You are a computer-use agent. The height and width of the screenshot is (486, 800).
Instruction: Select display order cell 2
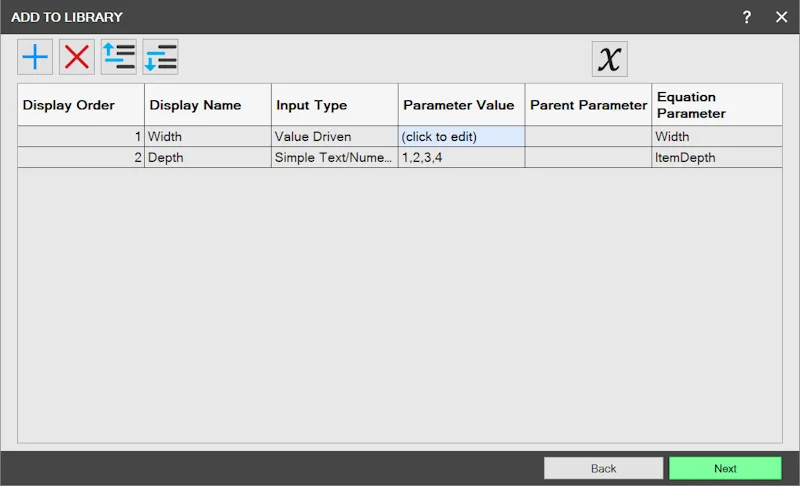click(81, 158)
